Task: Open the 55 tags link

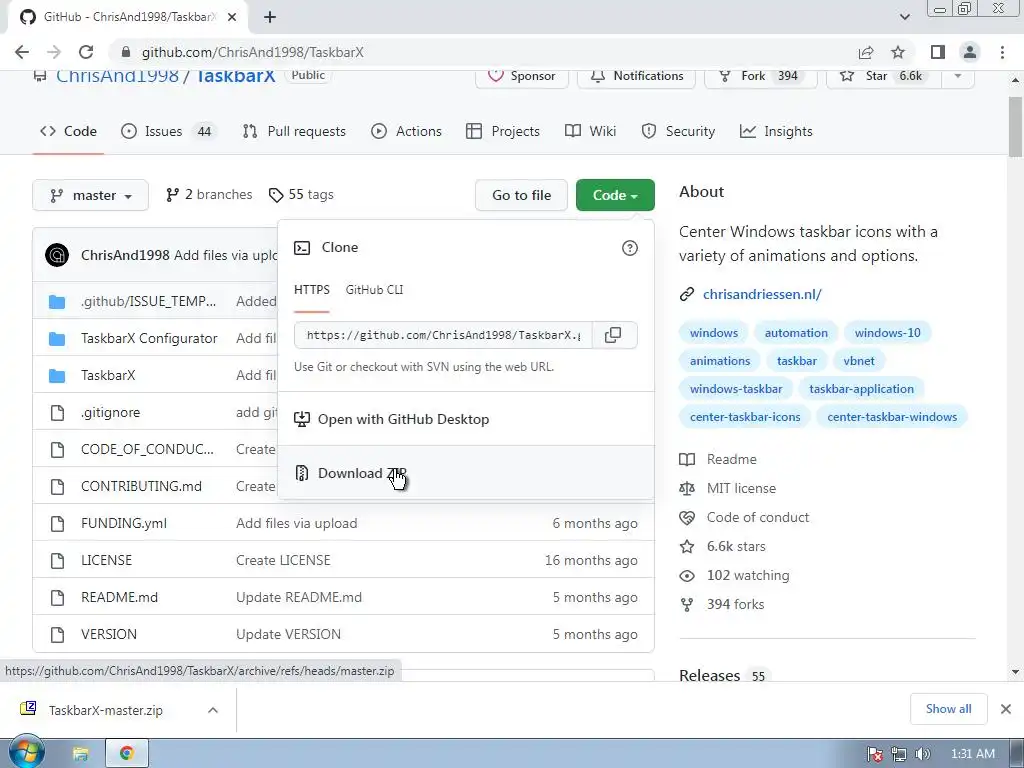Action: [x=301, y=195]
